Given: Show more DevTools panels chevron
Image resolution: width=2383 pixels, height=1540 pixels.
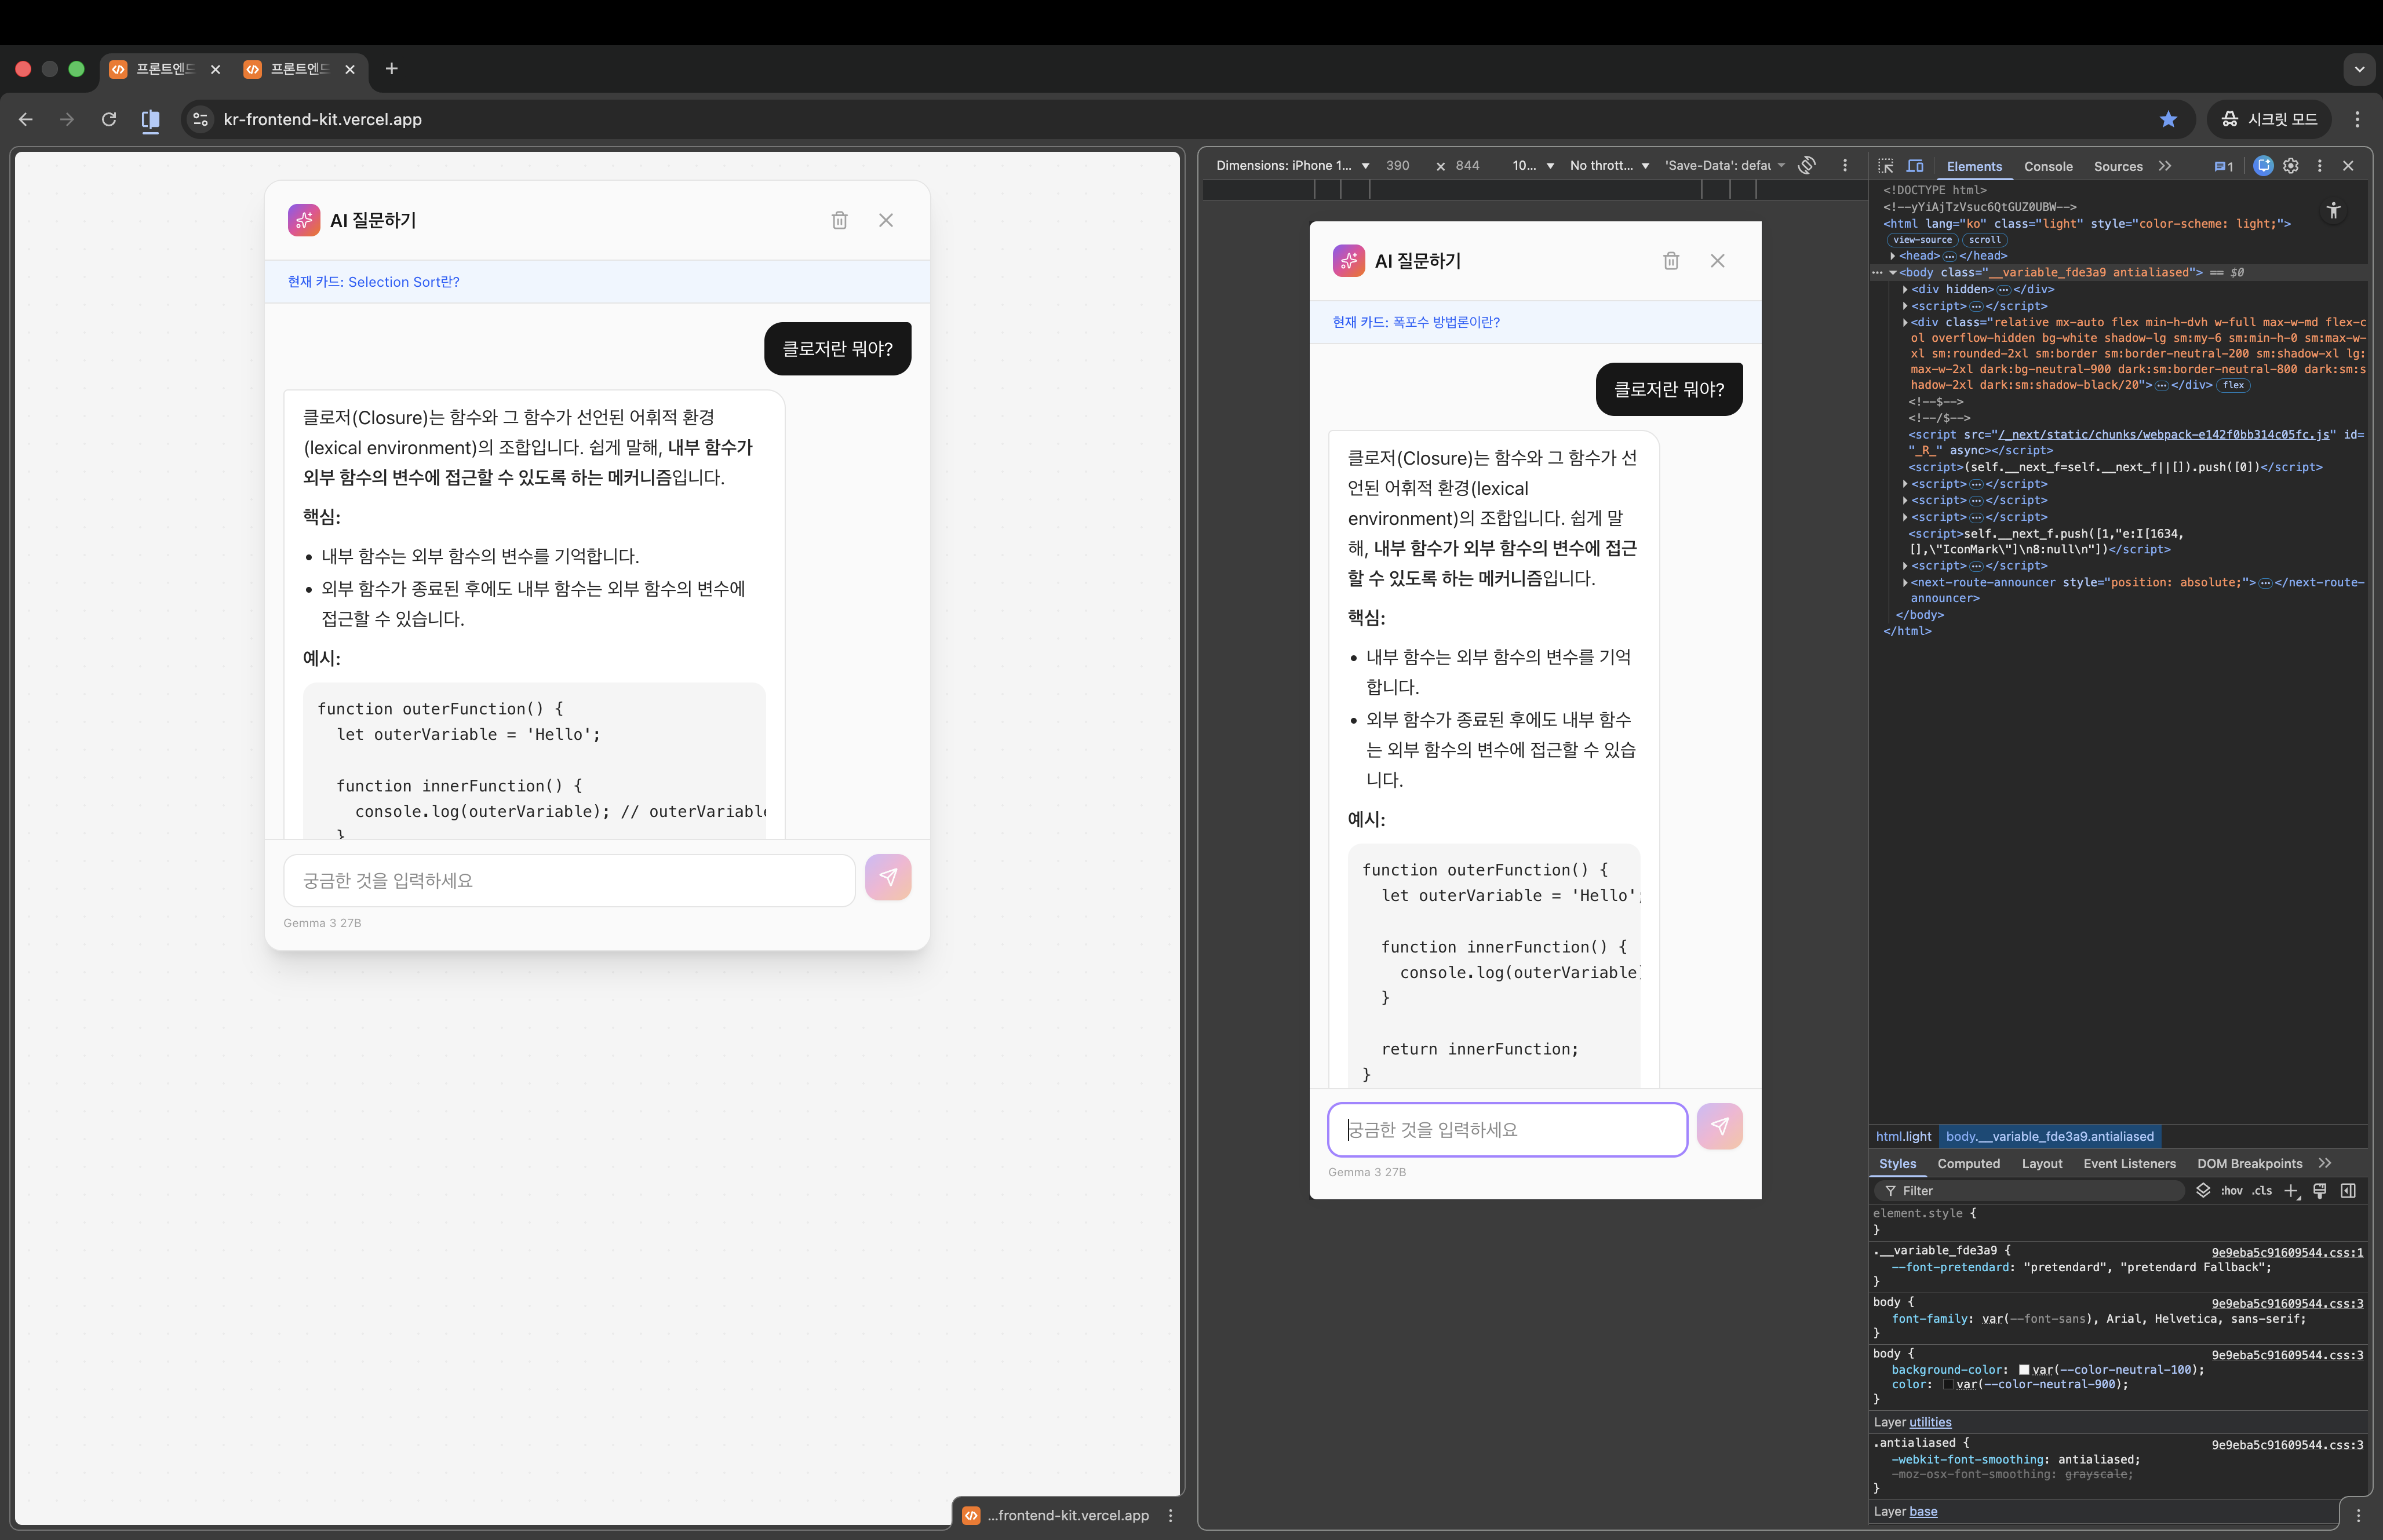Looking at the screenshot, I should point(2165,166).
